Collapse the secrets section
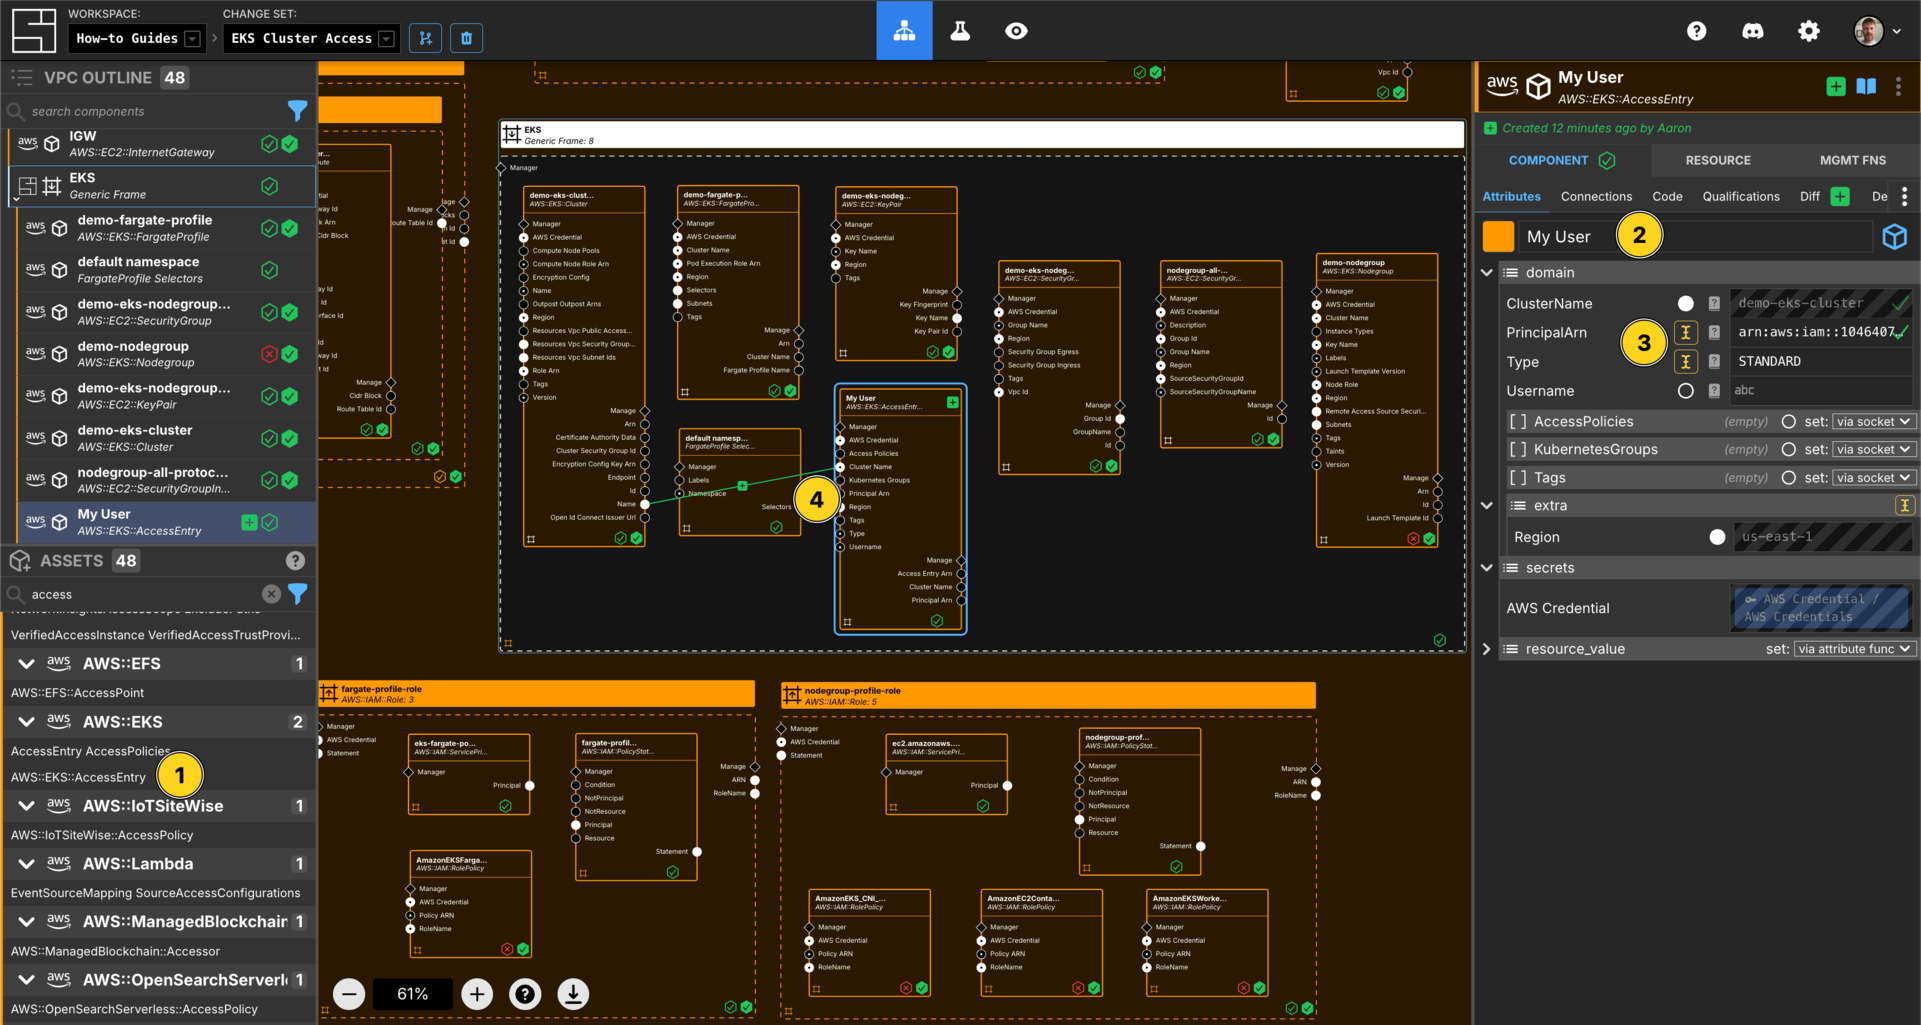 1486,567
